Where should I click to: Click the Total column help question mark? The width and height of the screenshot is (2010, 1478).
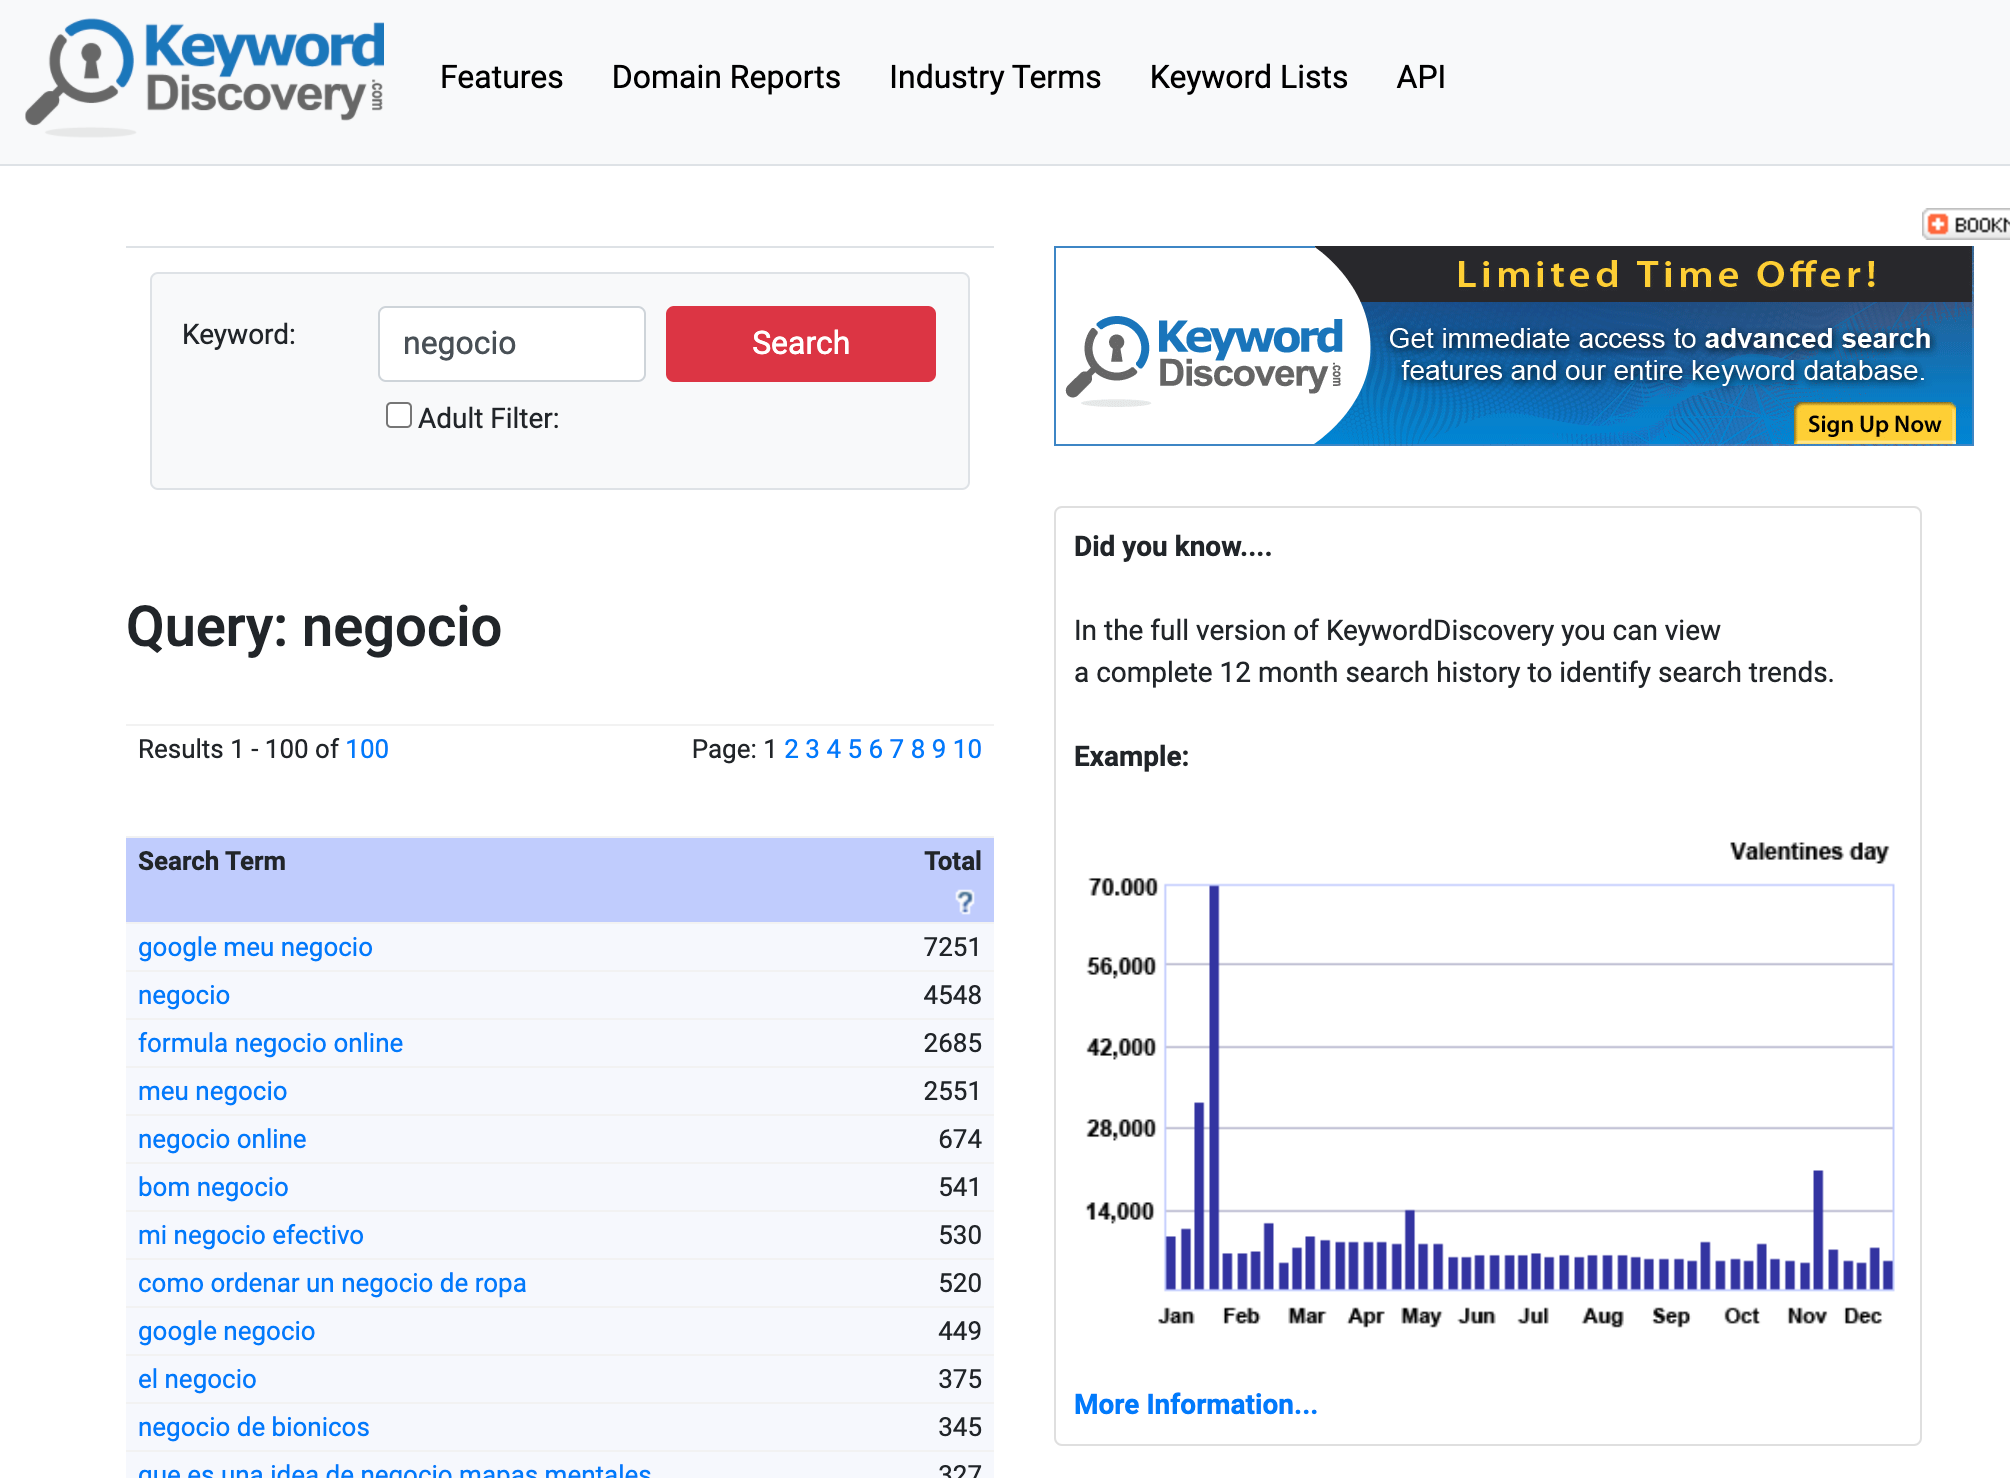(x=965, y=902)
